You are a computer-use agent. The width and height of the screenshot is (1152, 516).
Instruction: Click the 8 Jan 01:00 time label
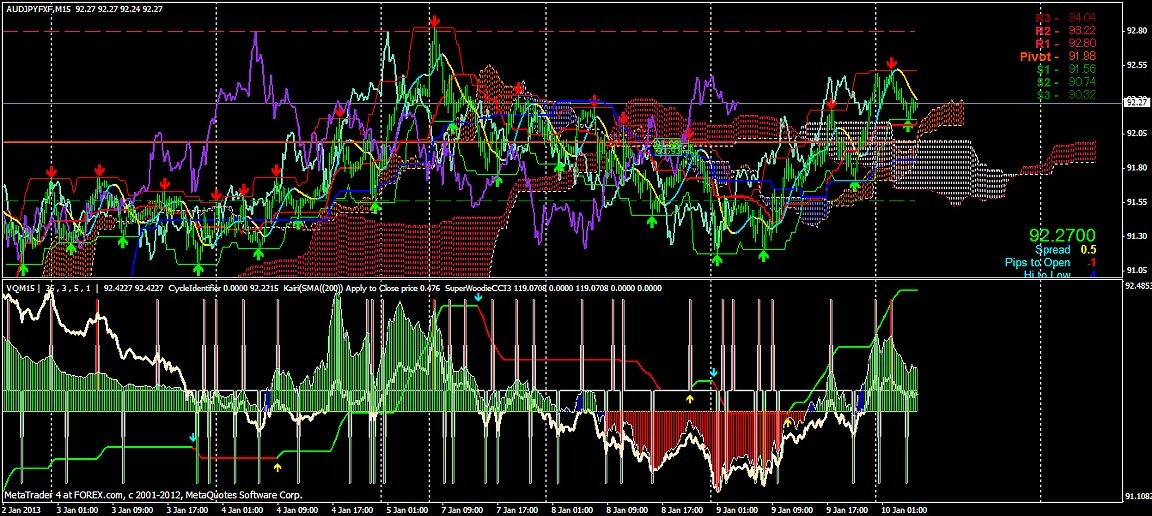coord(572,509)
